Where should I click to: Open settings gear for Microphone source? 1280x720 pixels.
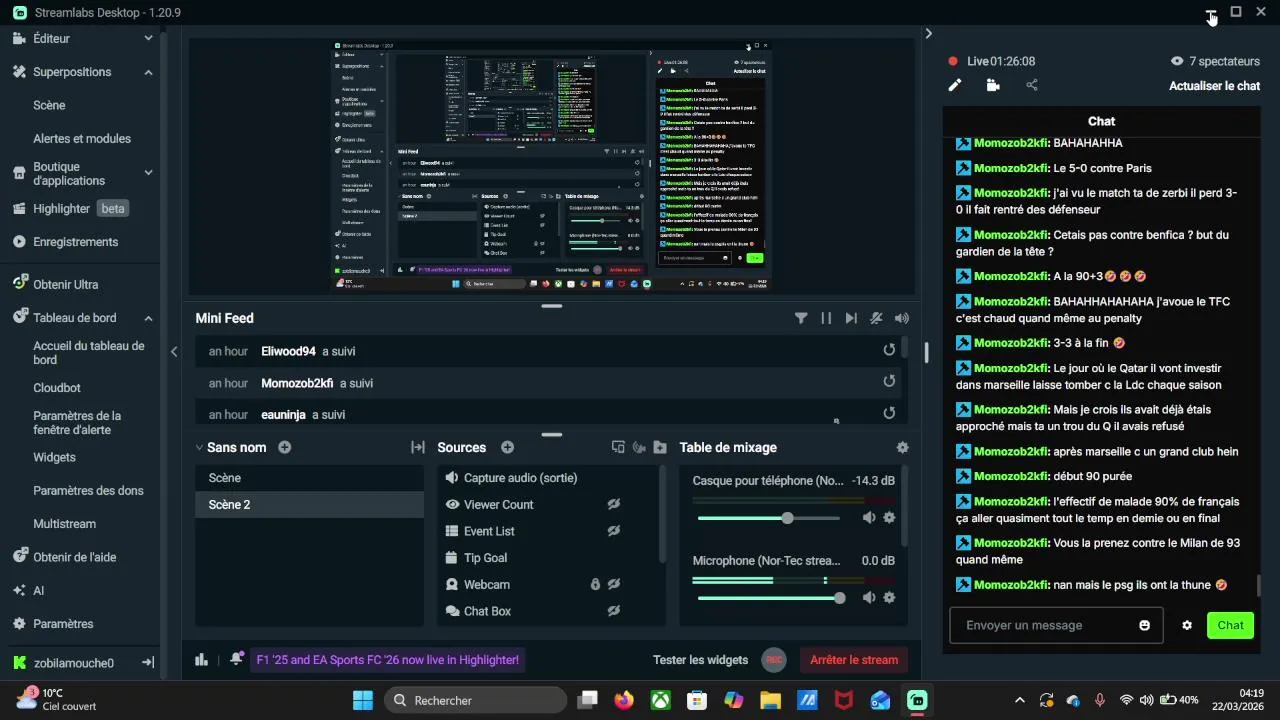point(889,597)
